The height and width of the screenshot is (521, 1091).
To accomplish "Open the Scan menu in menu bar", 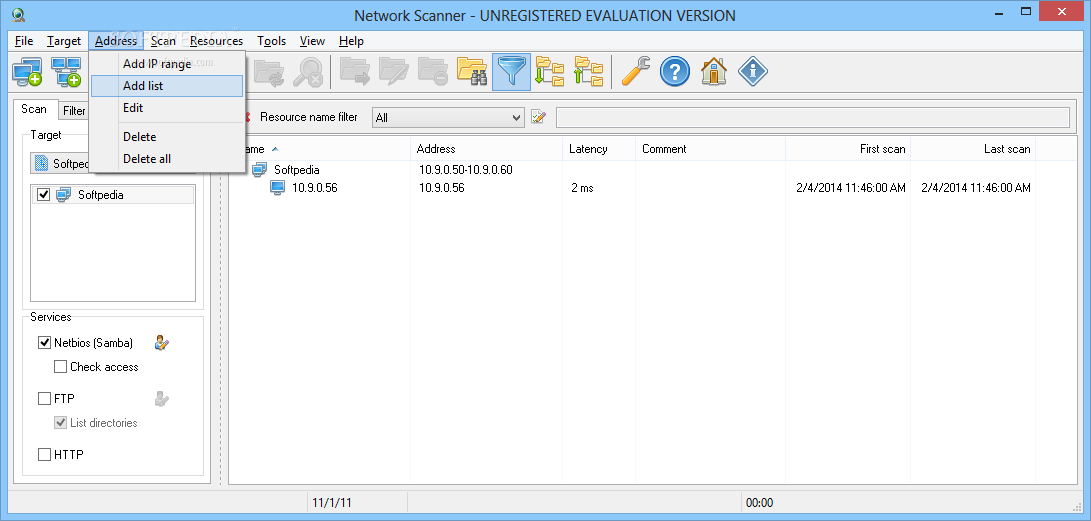I will [164, 41].
